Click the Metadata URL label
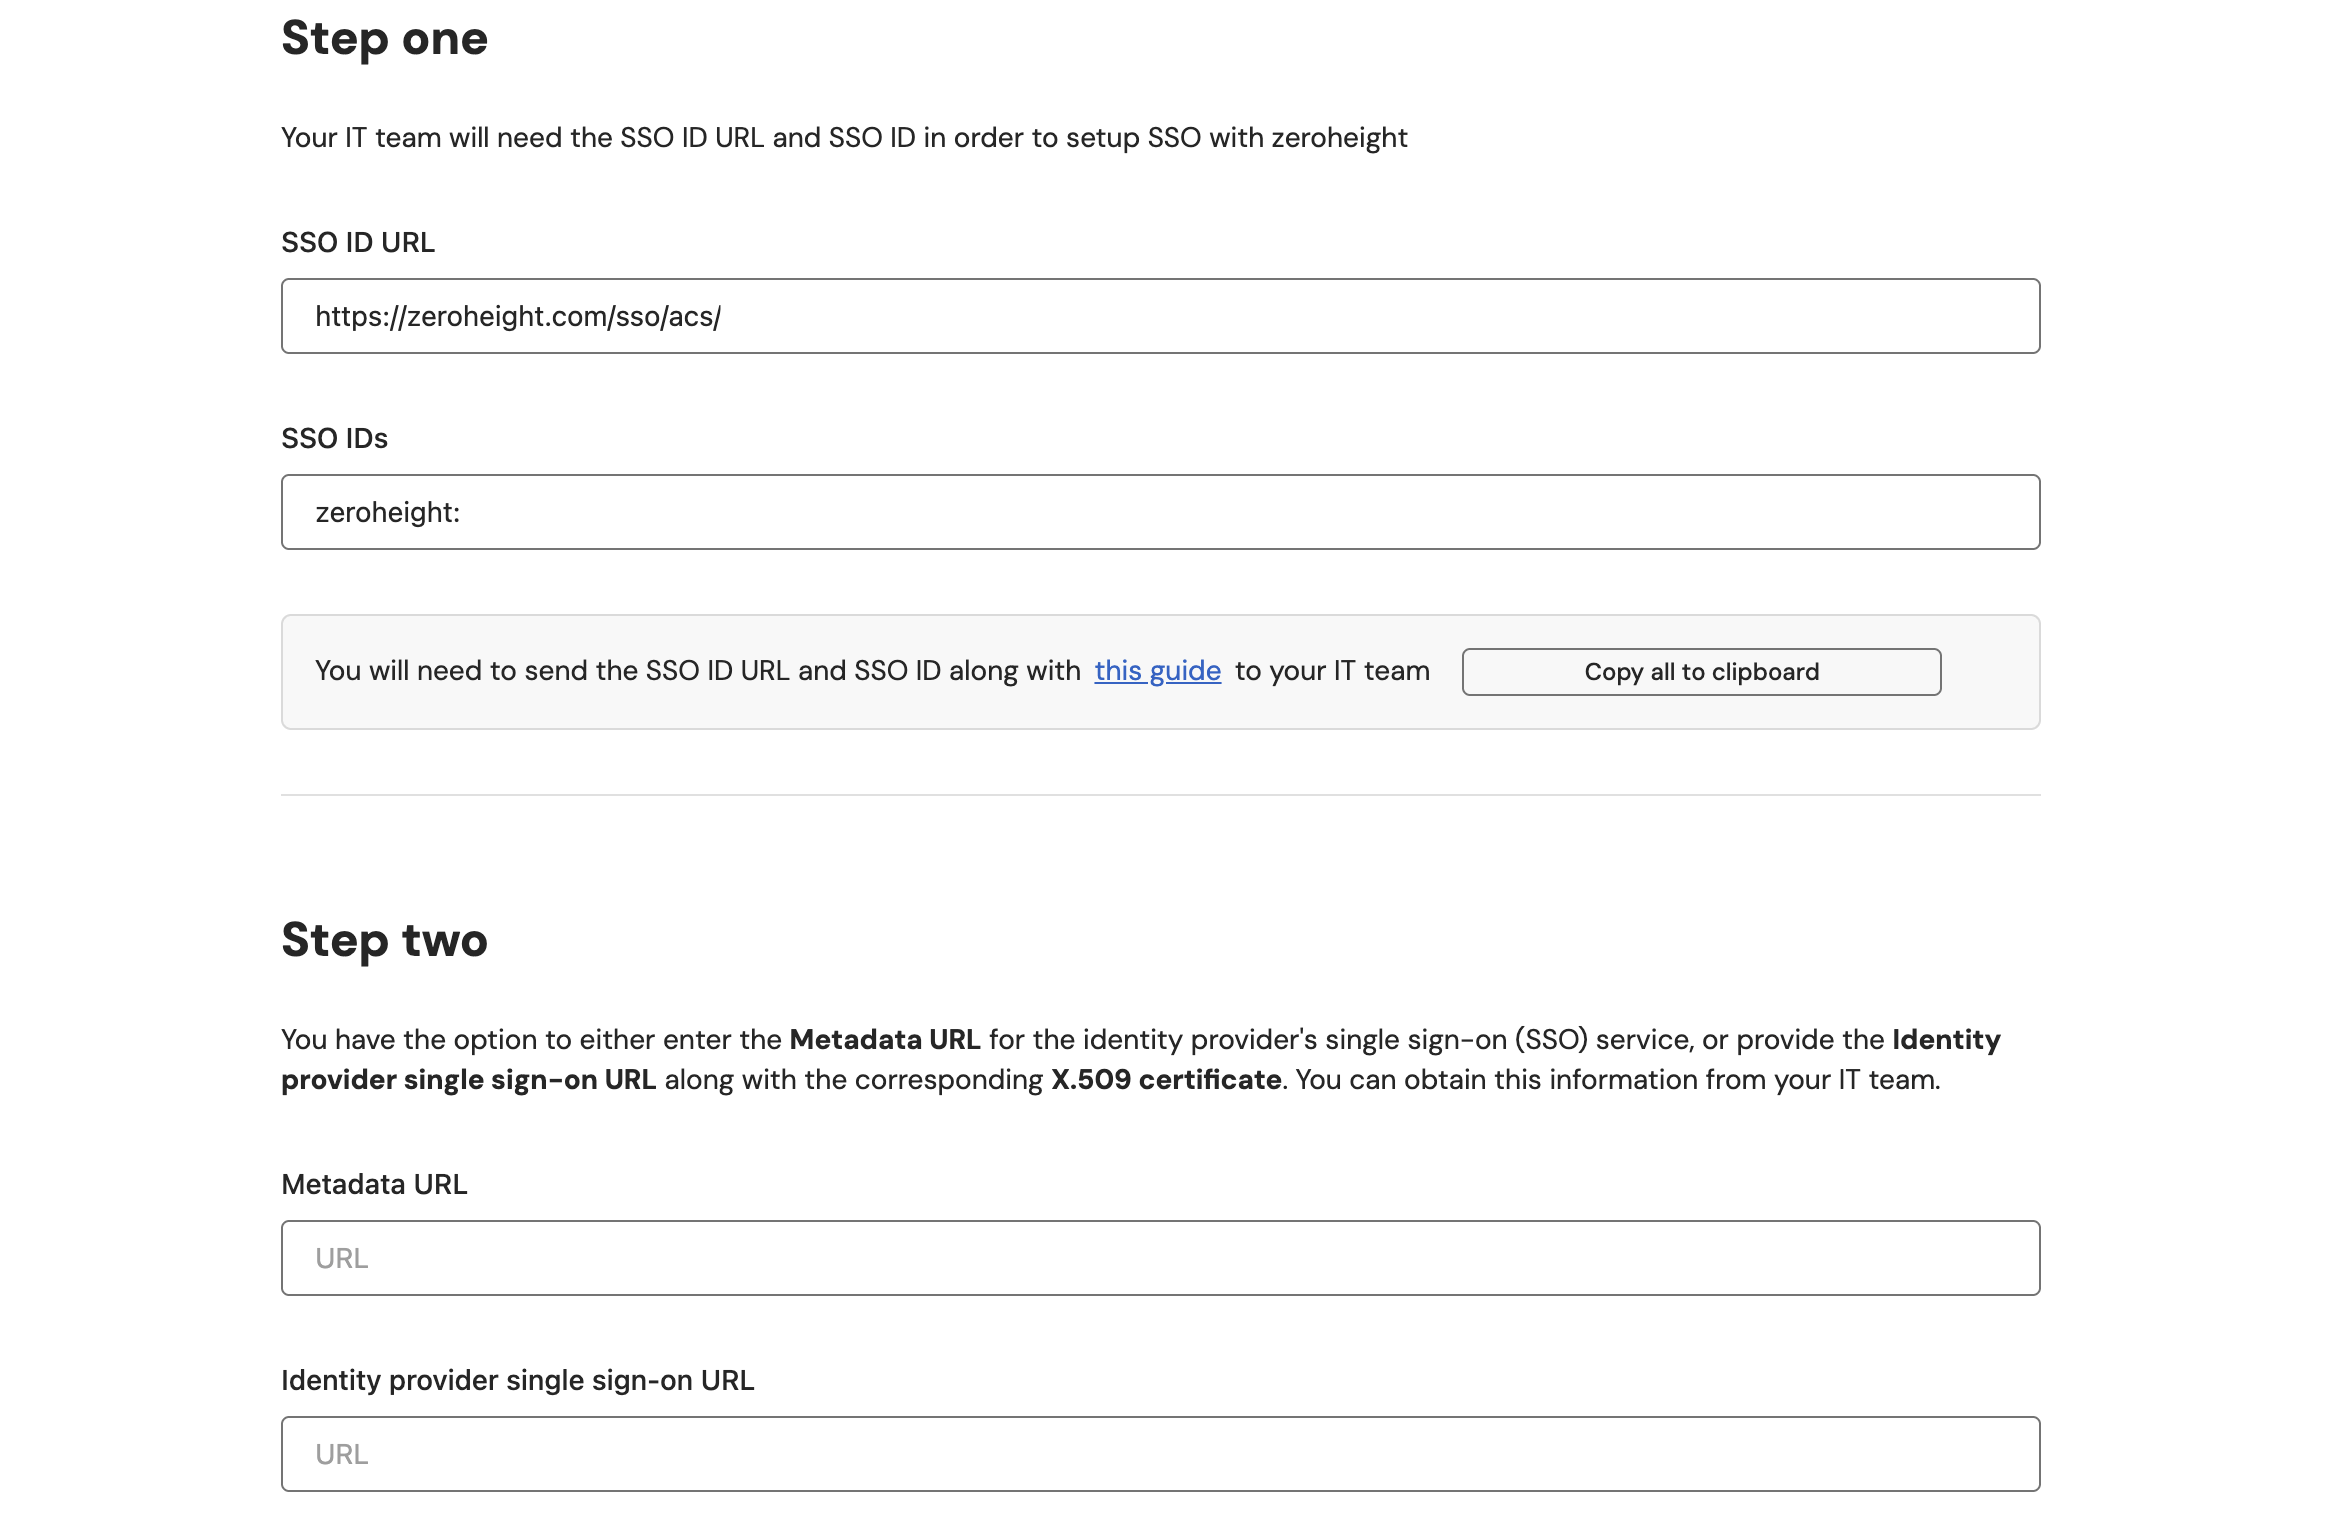 (x=373, y=1184)
